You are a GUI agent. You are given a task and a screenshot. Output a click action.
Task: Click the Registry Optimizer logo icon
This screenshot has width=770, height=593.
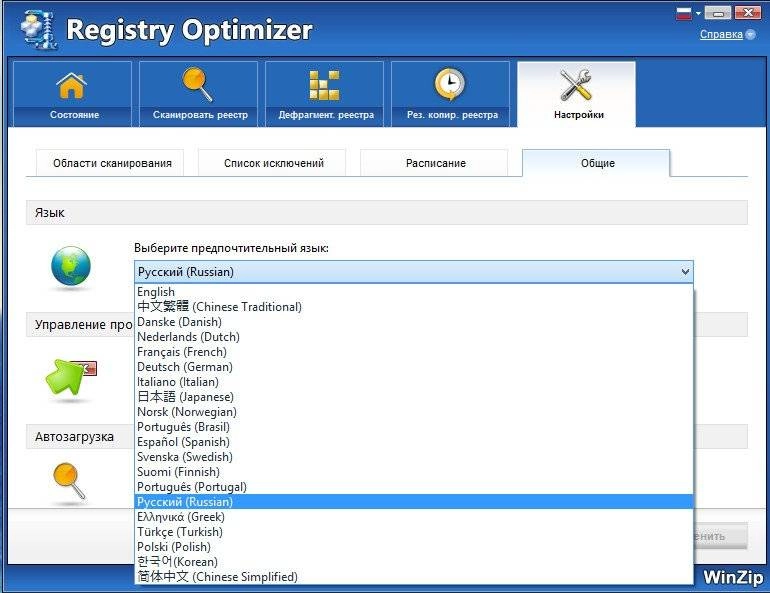click(x=39, y=29)
